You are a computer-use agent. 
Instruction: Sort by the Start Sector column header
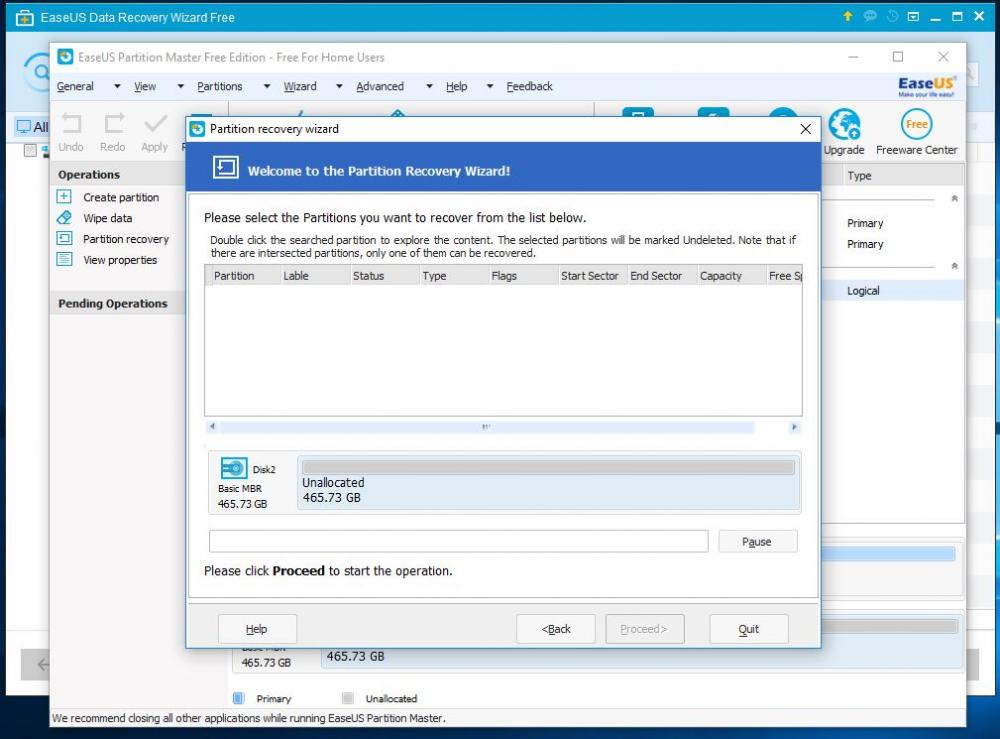pyautogui.click(x=592, y=275)
